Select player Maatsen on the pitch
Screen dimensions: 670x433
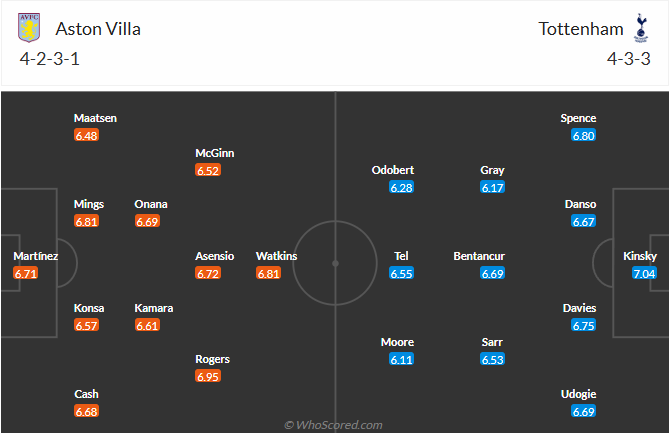coord(95,118)
